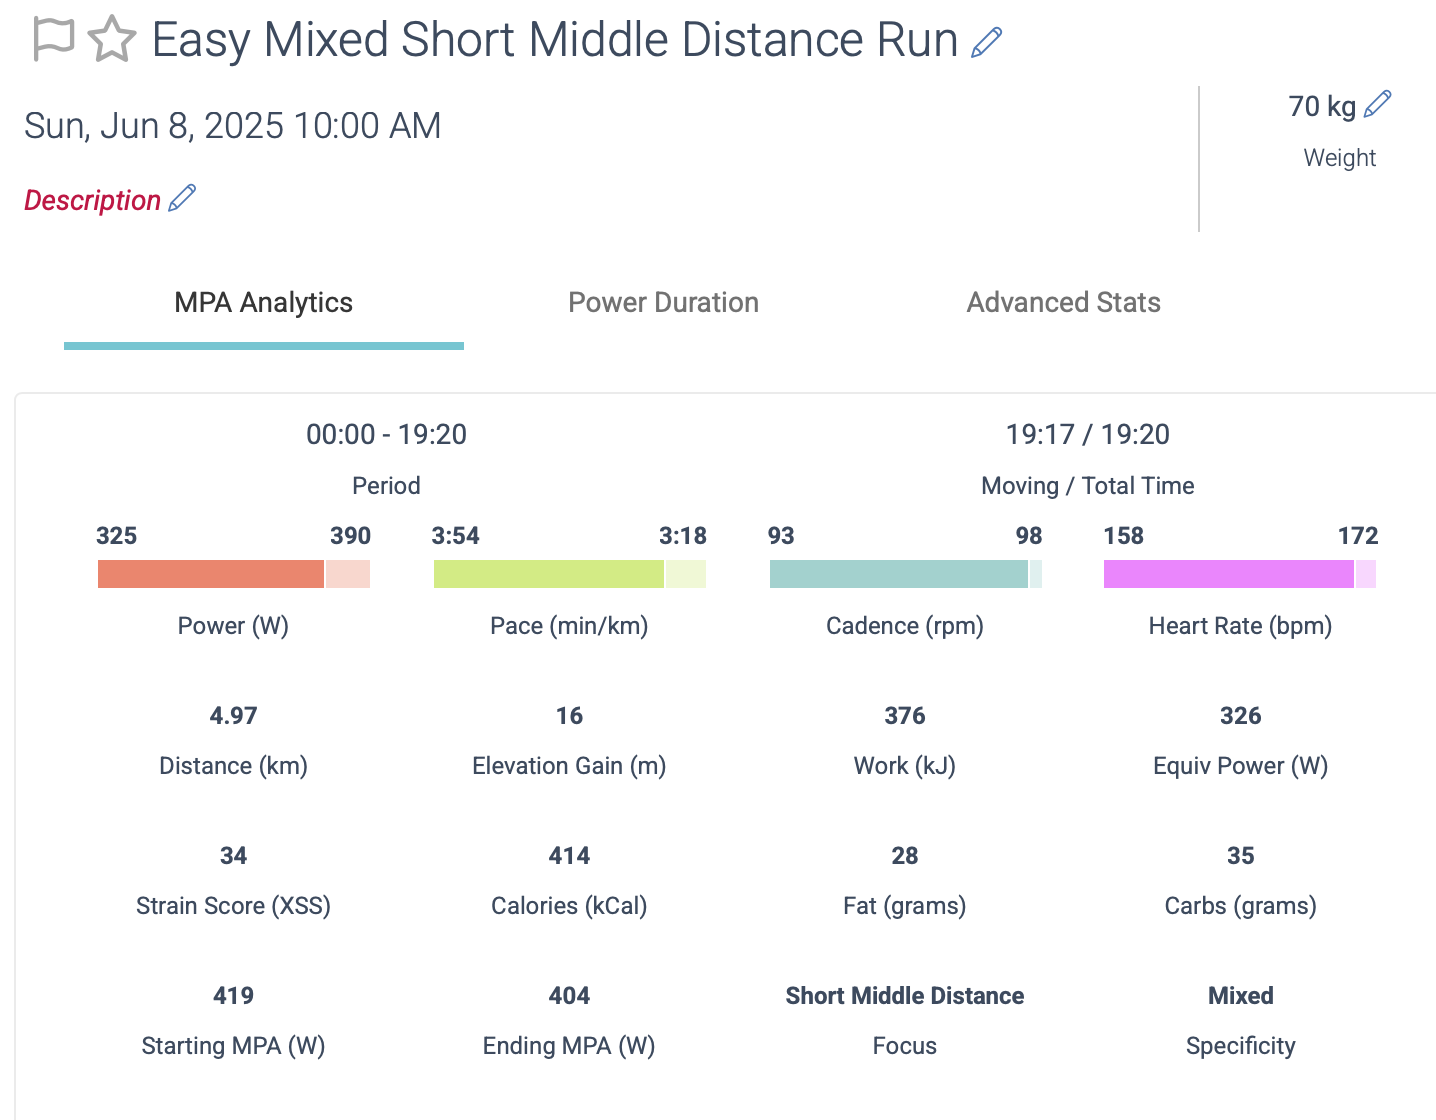This screenshot has height=1120, width=1436.
Task: Click the 00:00 - 19:20 period value
Action: pos(387,434)
